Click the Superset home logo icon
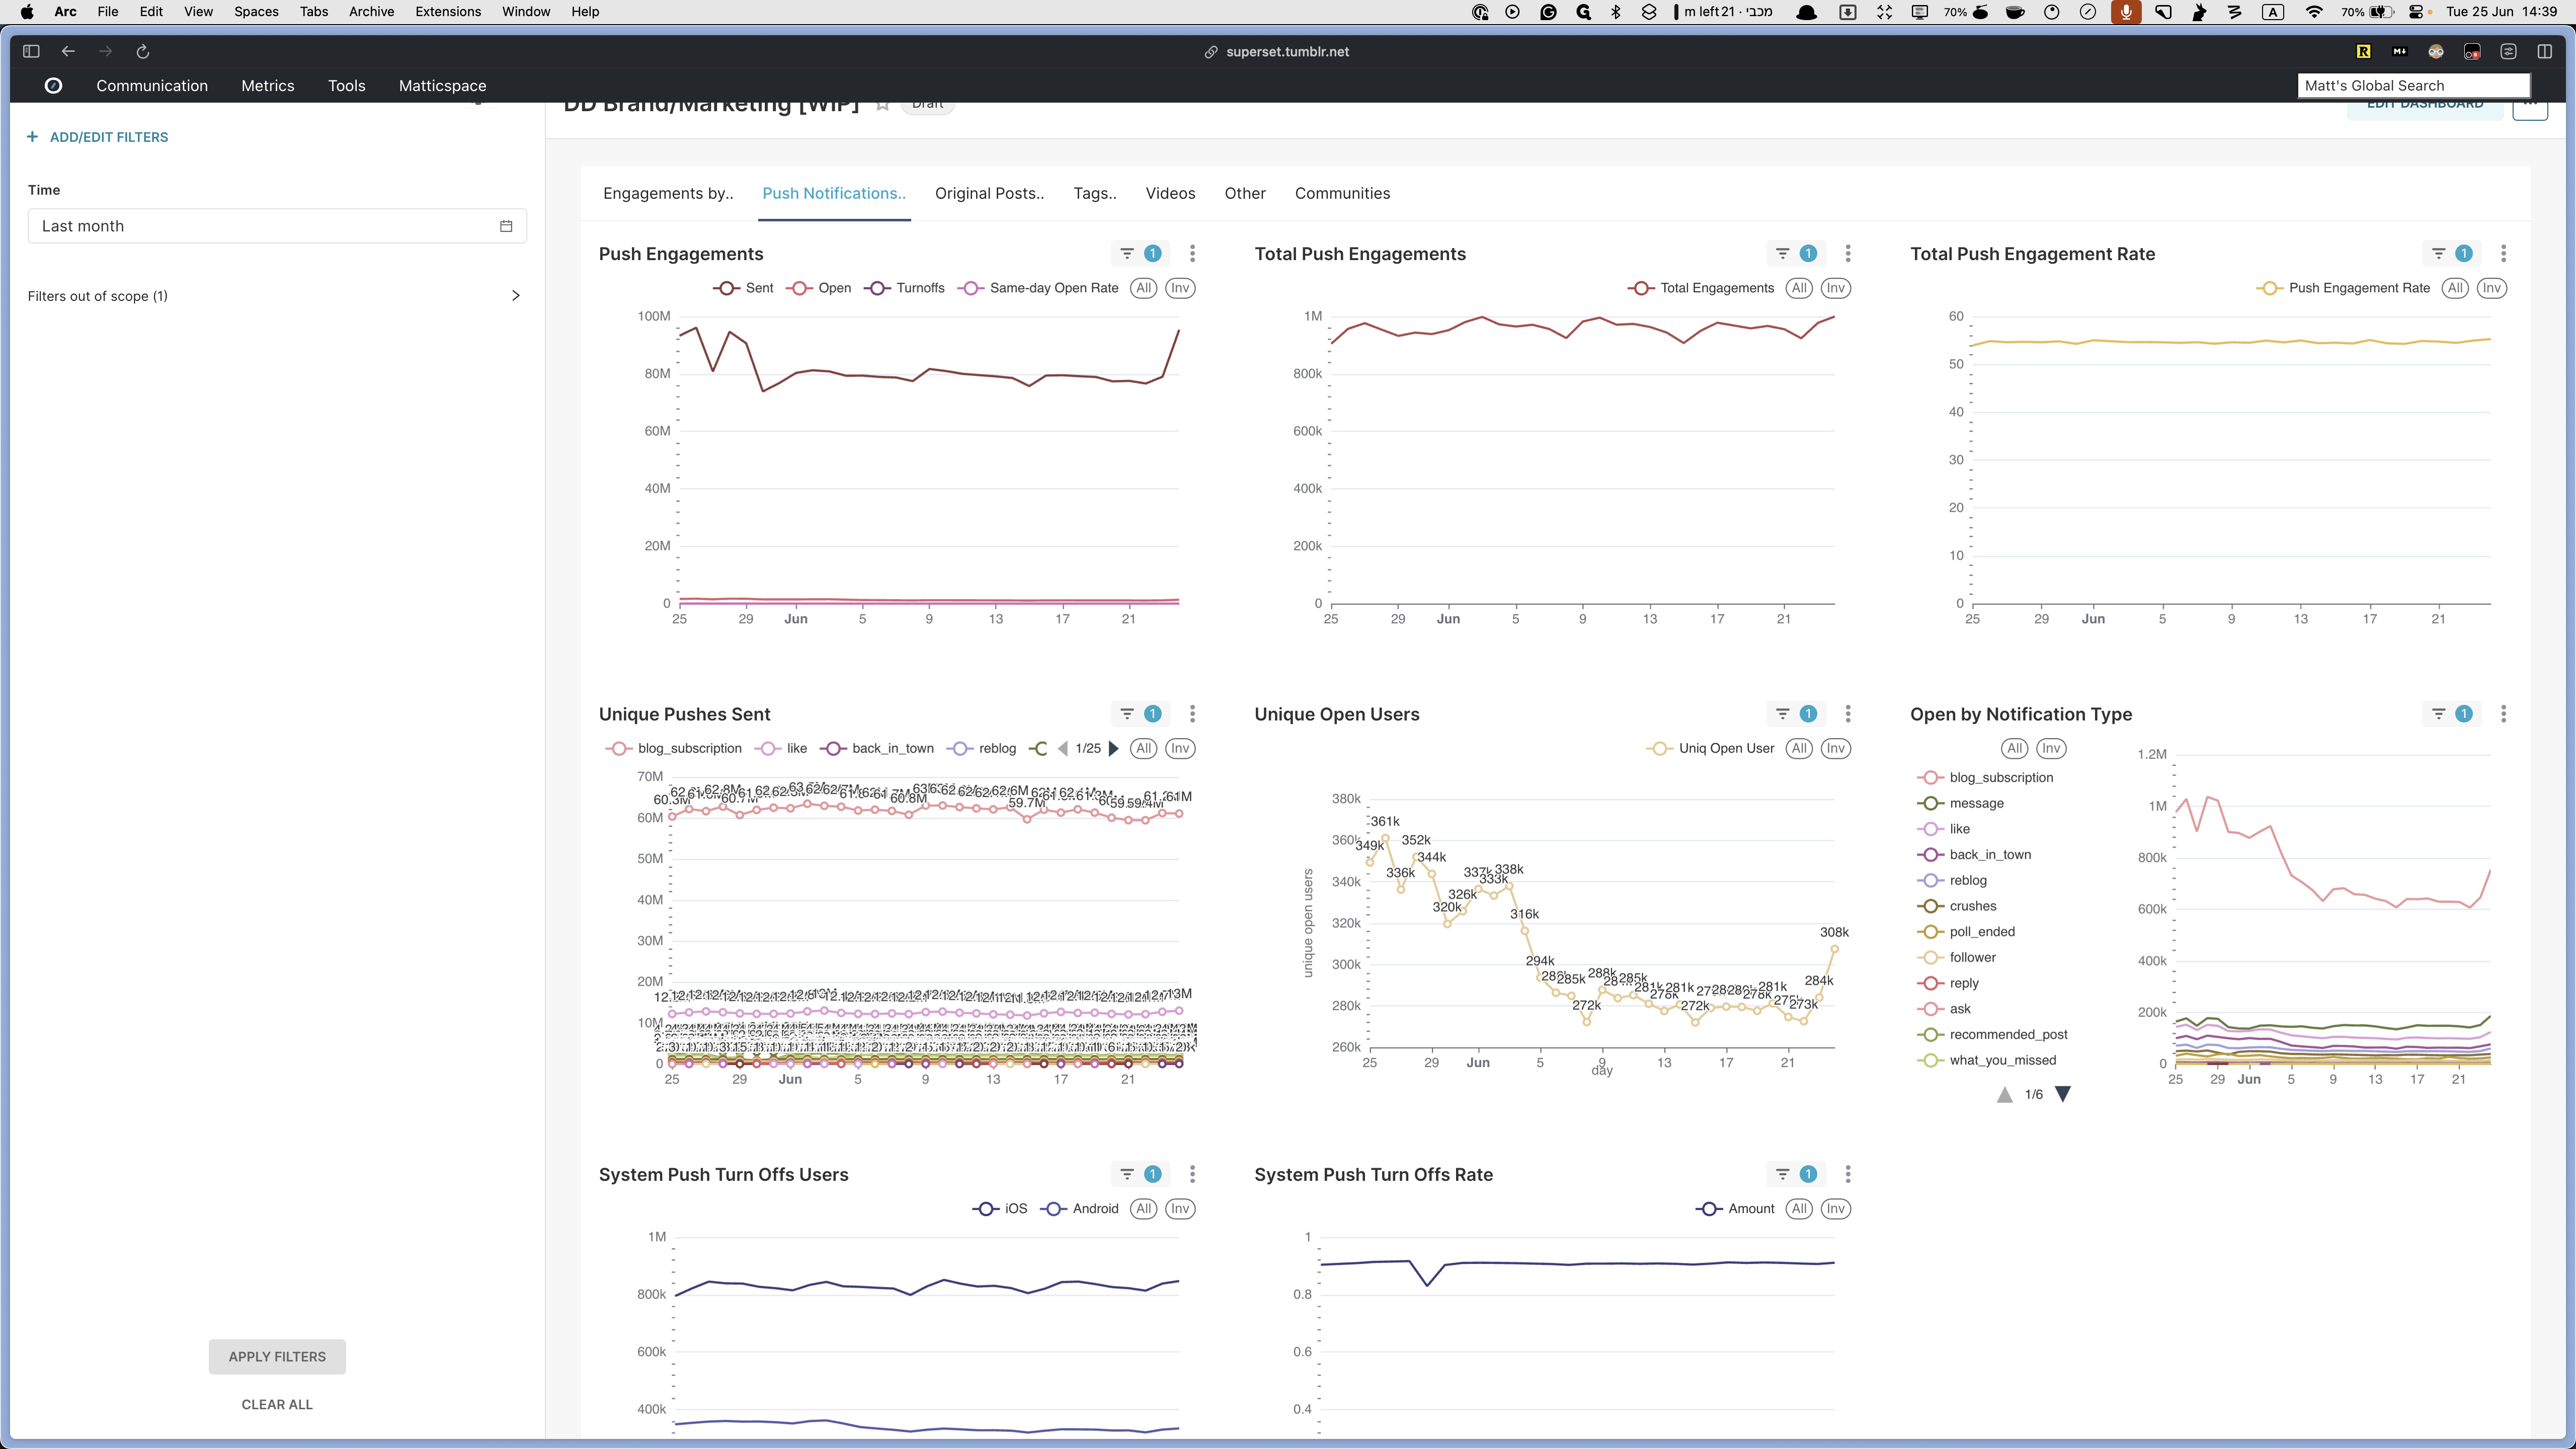The height and width of the screenshot is (1449, 2576). click(x=54, y=86)
